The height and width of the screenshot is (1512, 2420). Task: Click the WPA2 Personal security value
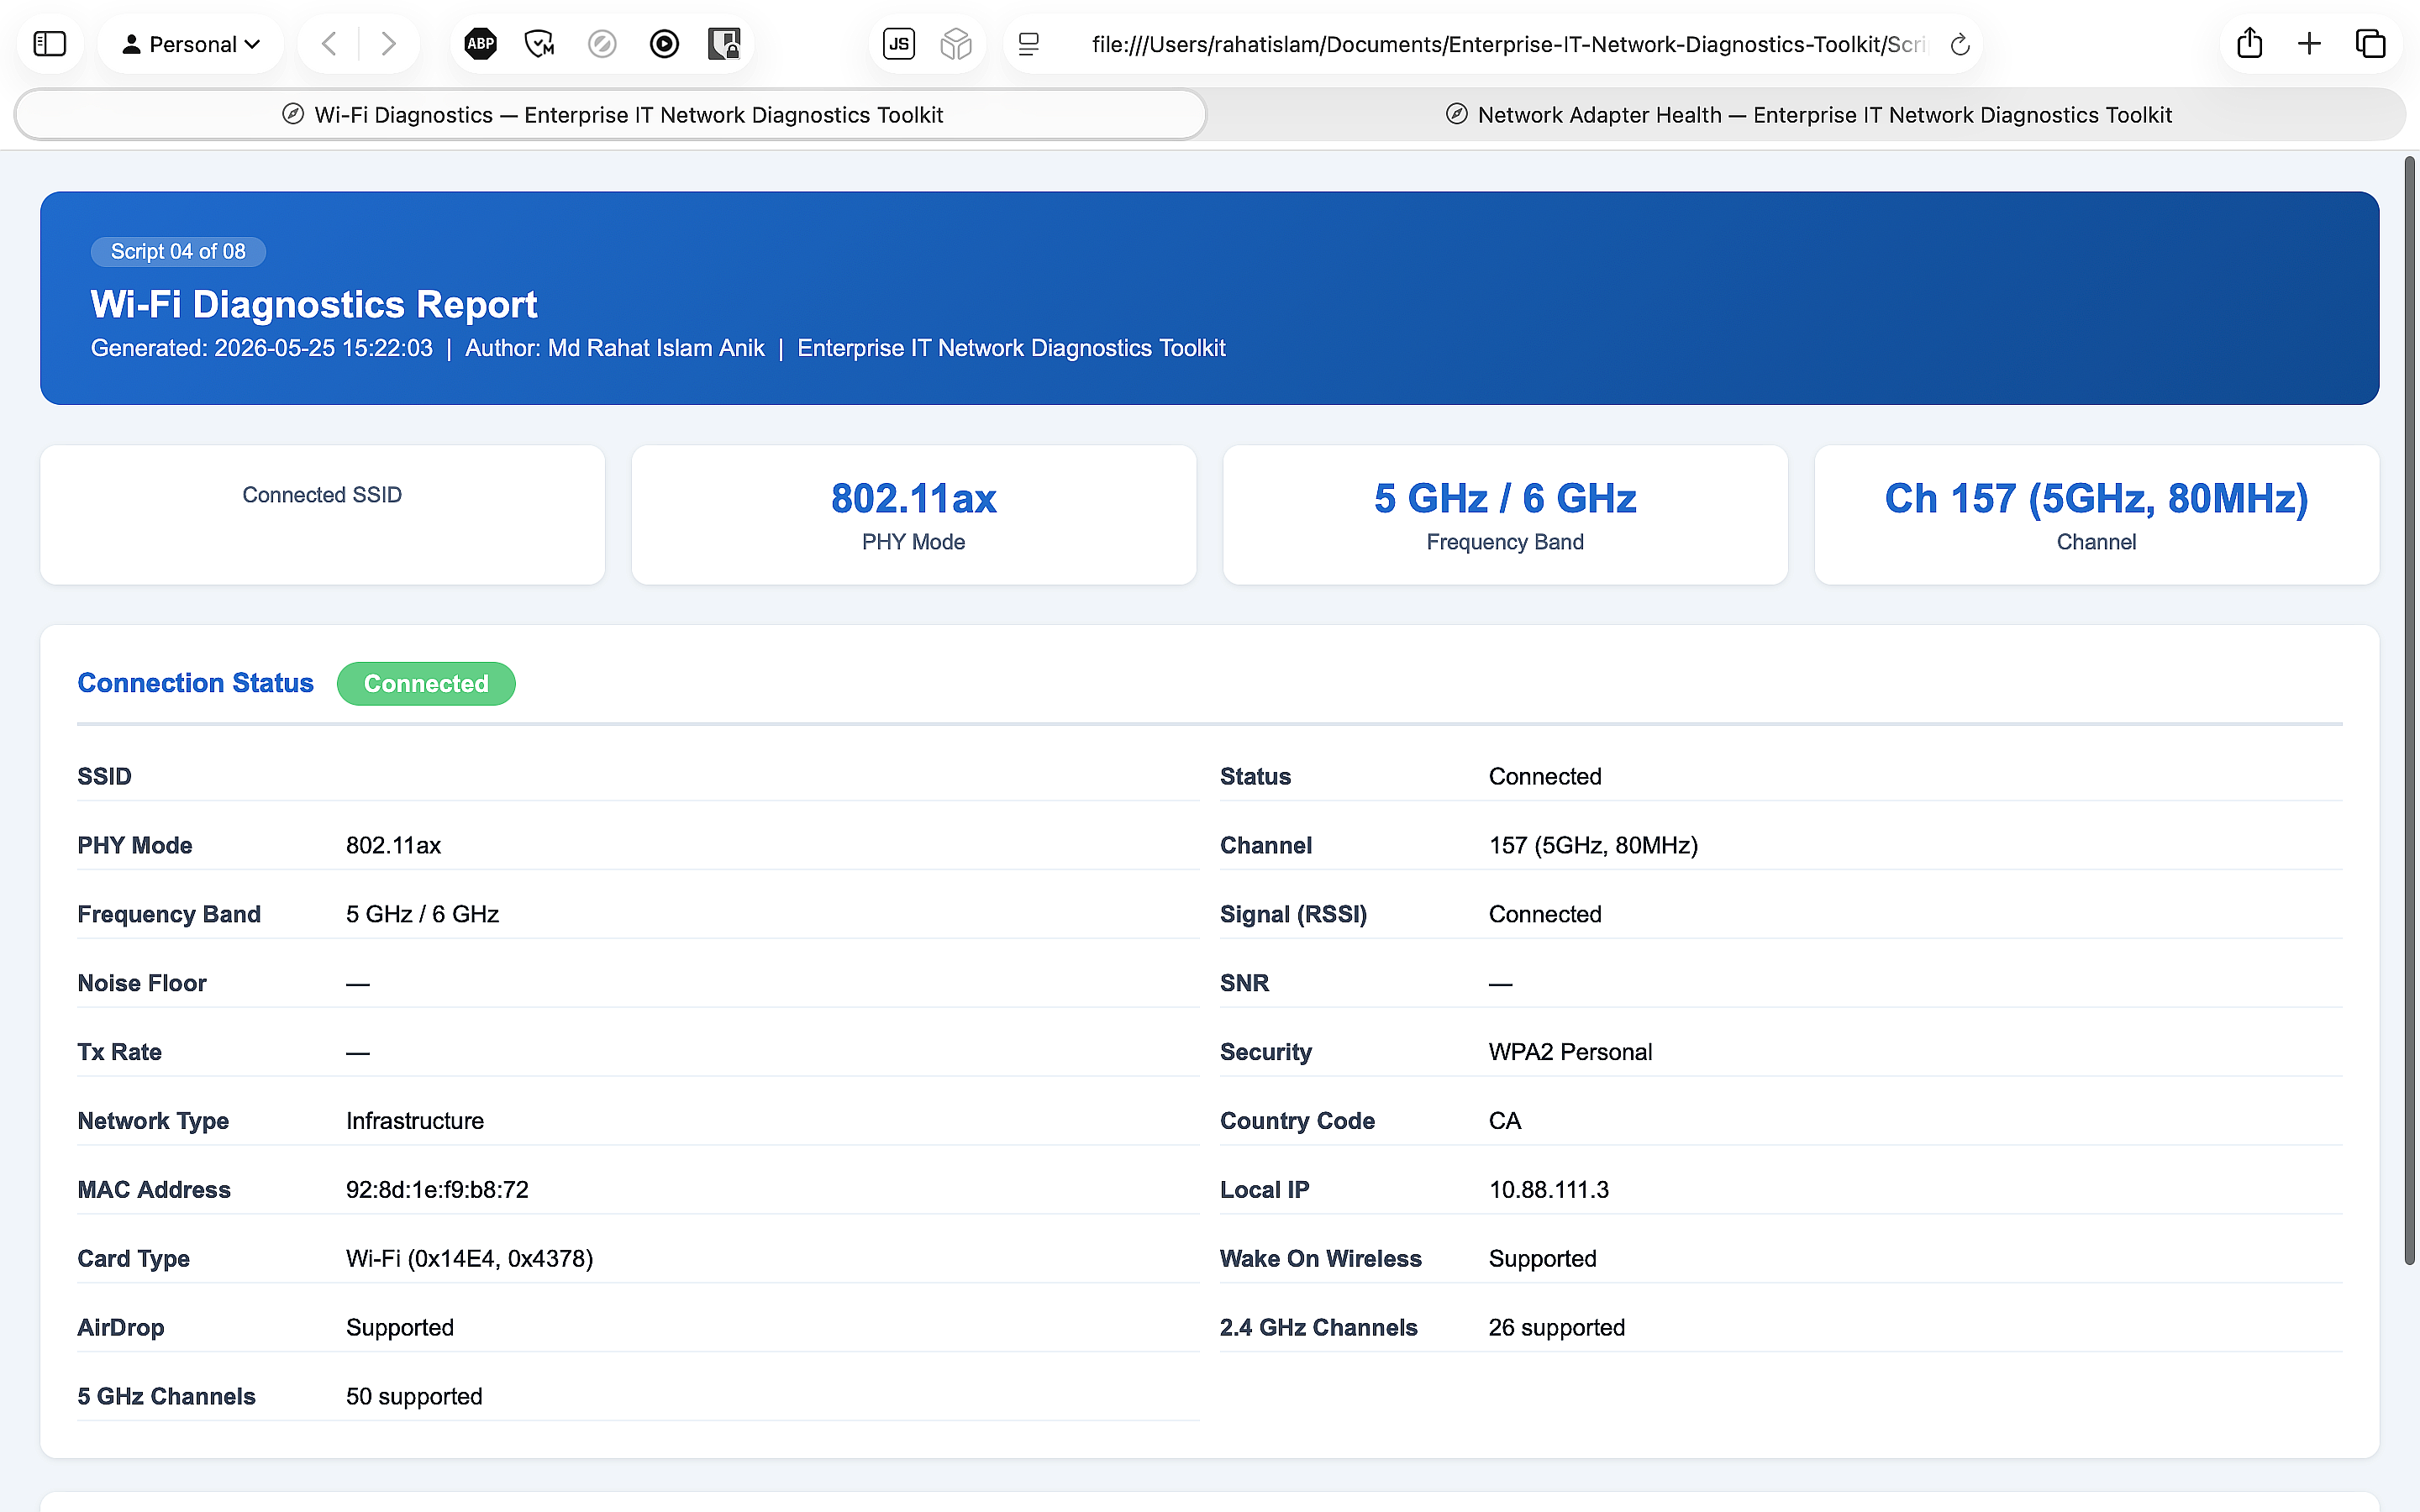click(1570, 1052)
